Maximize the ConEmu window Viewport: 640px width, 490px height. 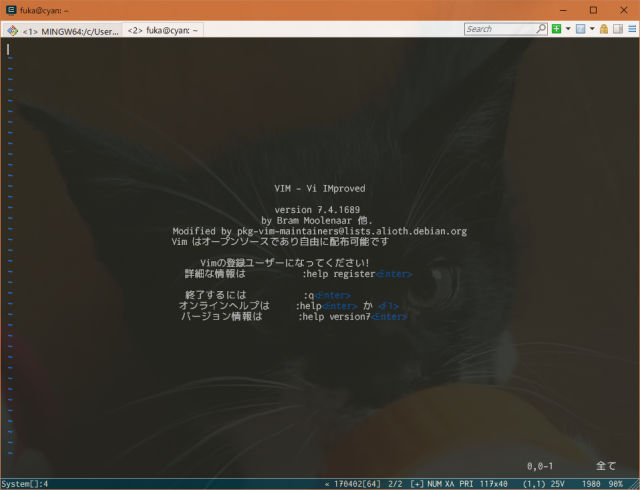593,10
